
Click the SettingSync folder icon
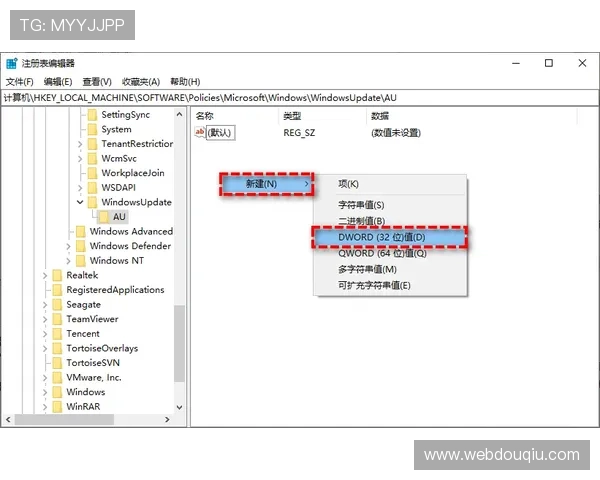(x=92, y=115)
